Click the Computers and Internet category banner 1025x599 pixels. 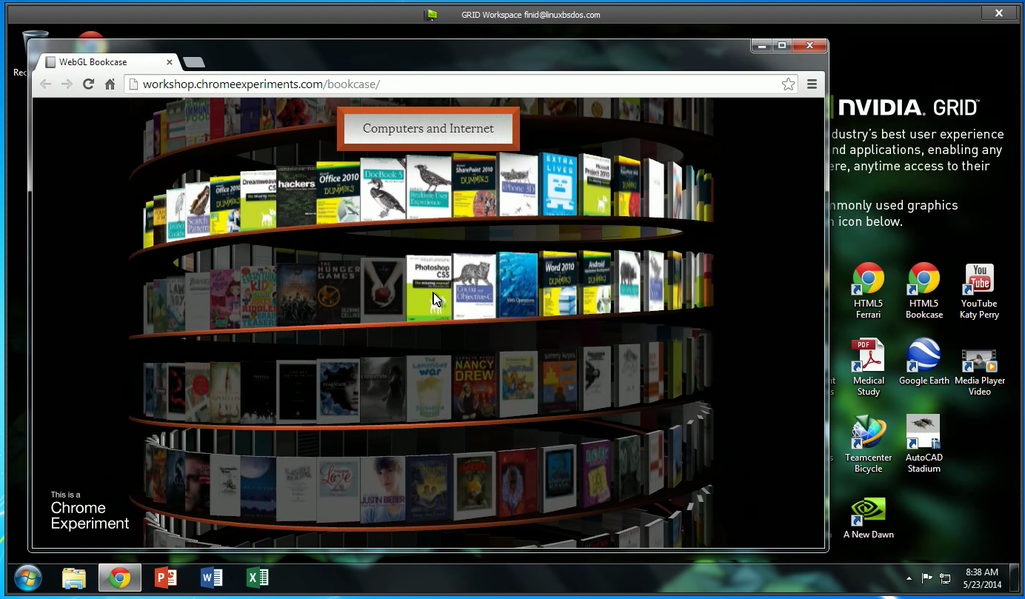(x=428, y=129)
